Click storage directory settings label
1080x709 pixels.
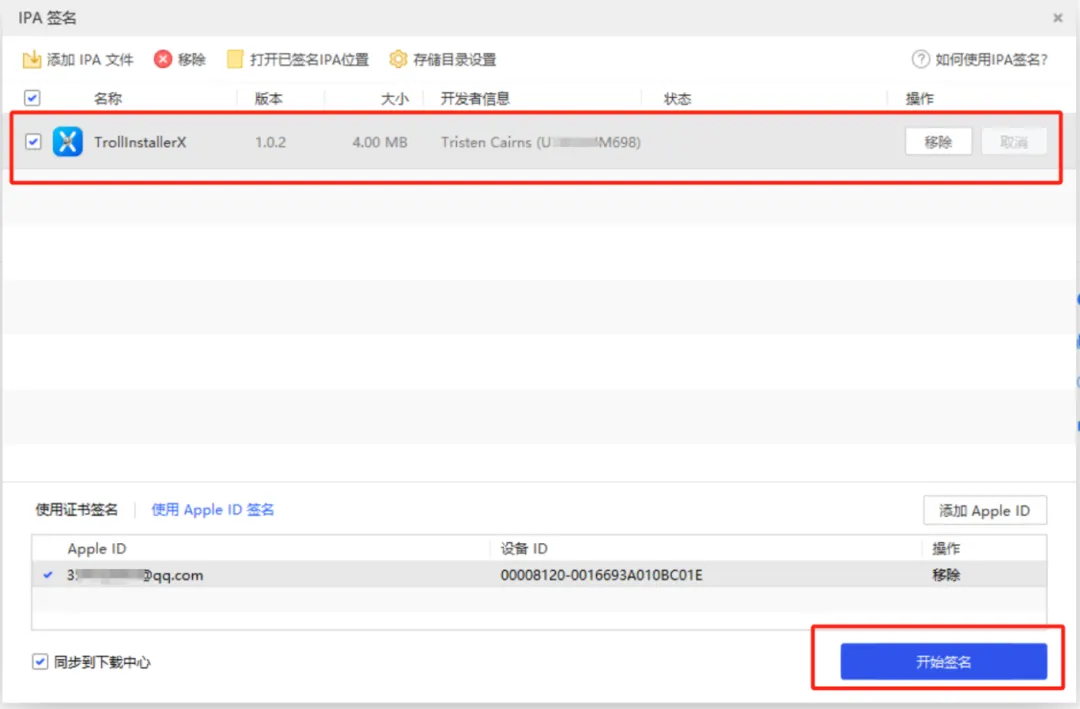click(x=455, y=60)
